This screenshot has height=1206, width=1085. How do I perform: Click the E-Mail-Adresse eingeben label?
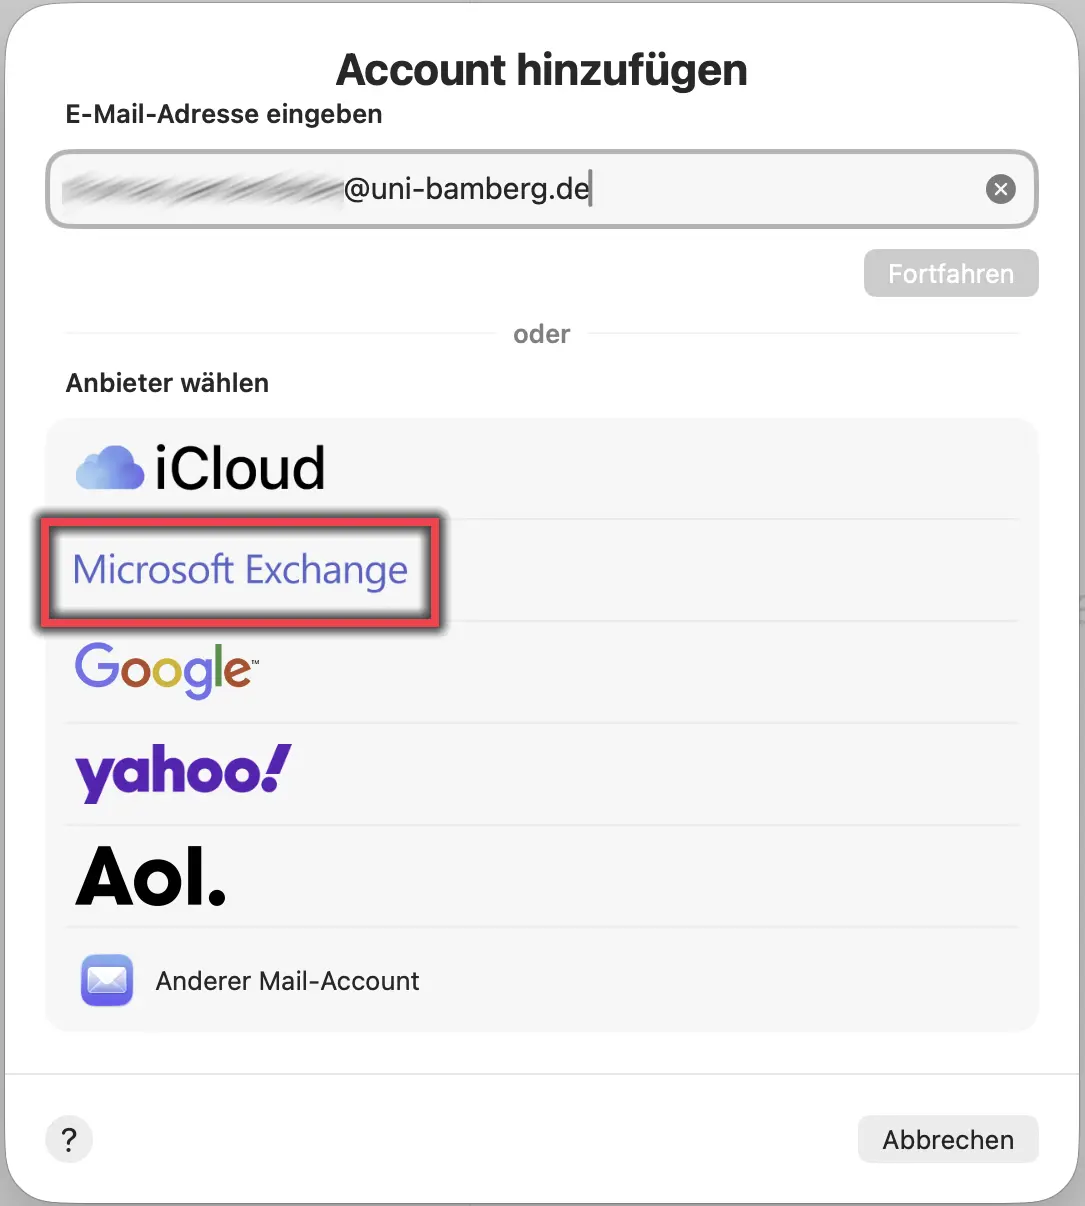coord(224,114)
